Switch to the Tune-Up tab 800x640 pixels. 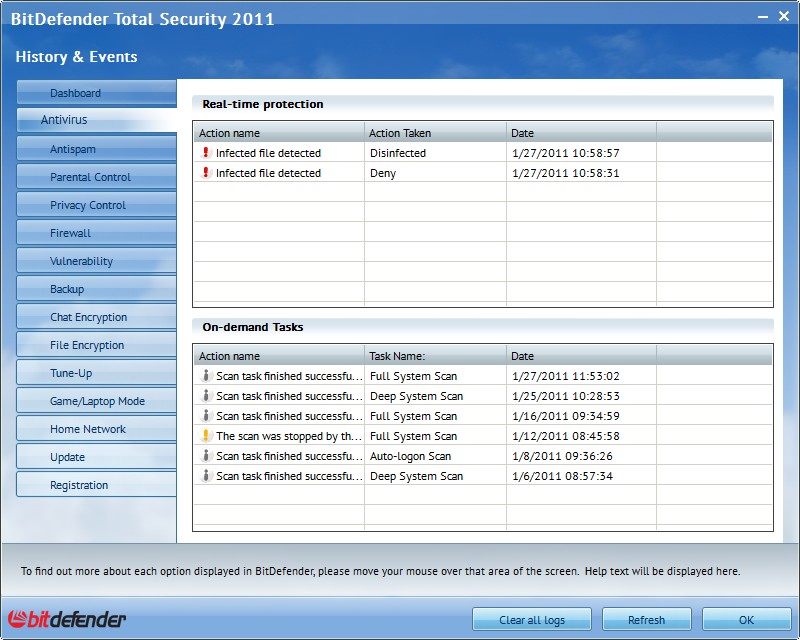click(96, 373)
